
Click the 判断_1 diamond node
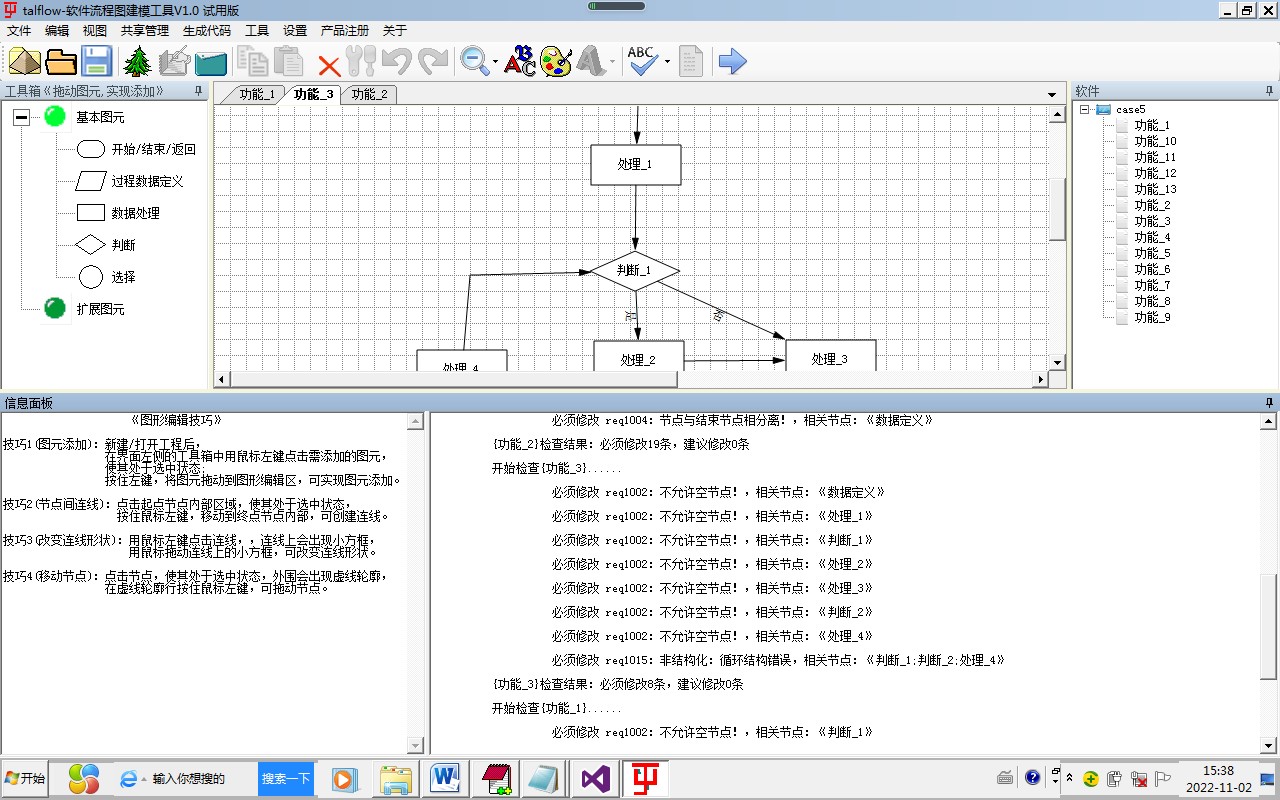634,270
